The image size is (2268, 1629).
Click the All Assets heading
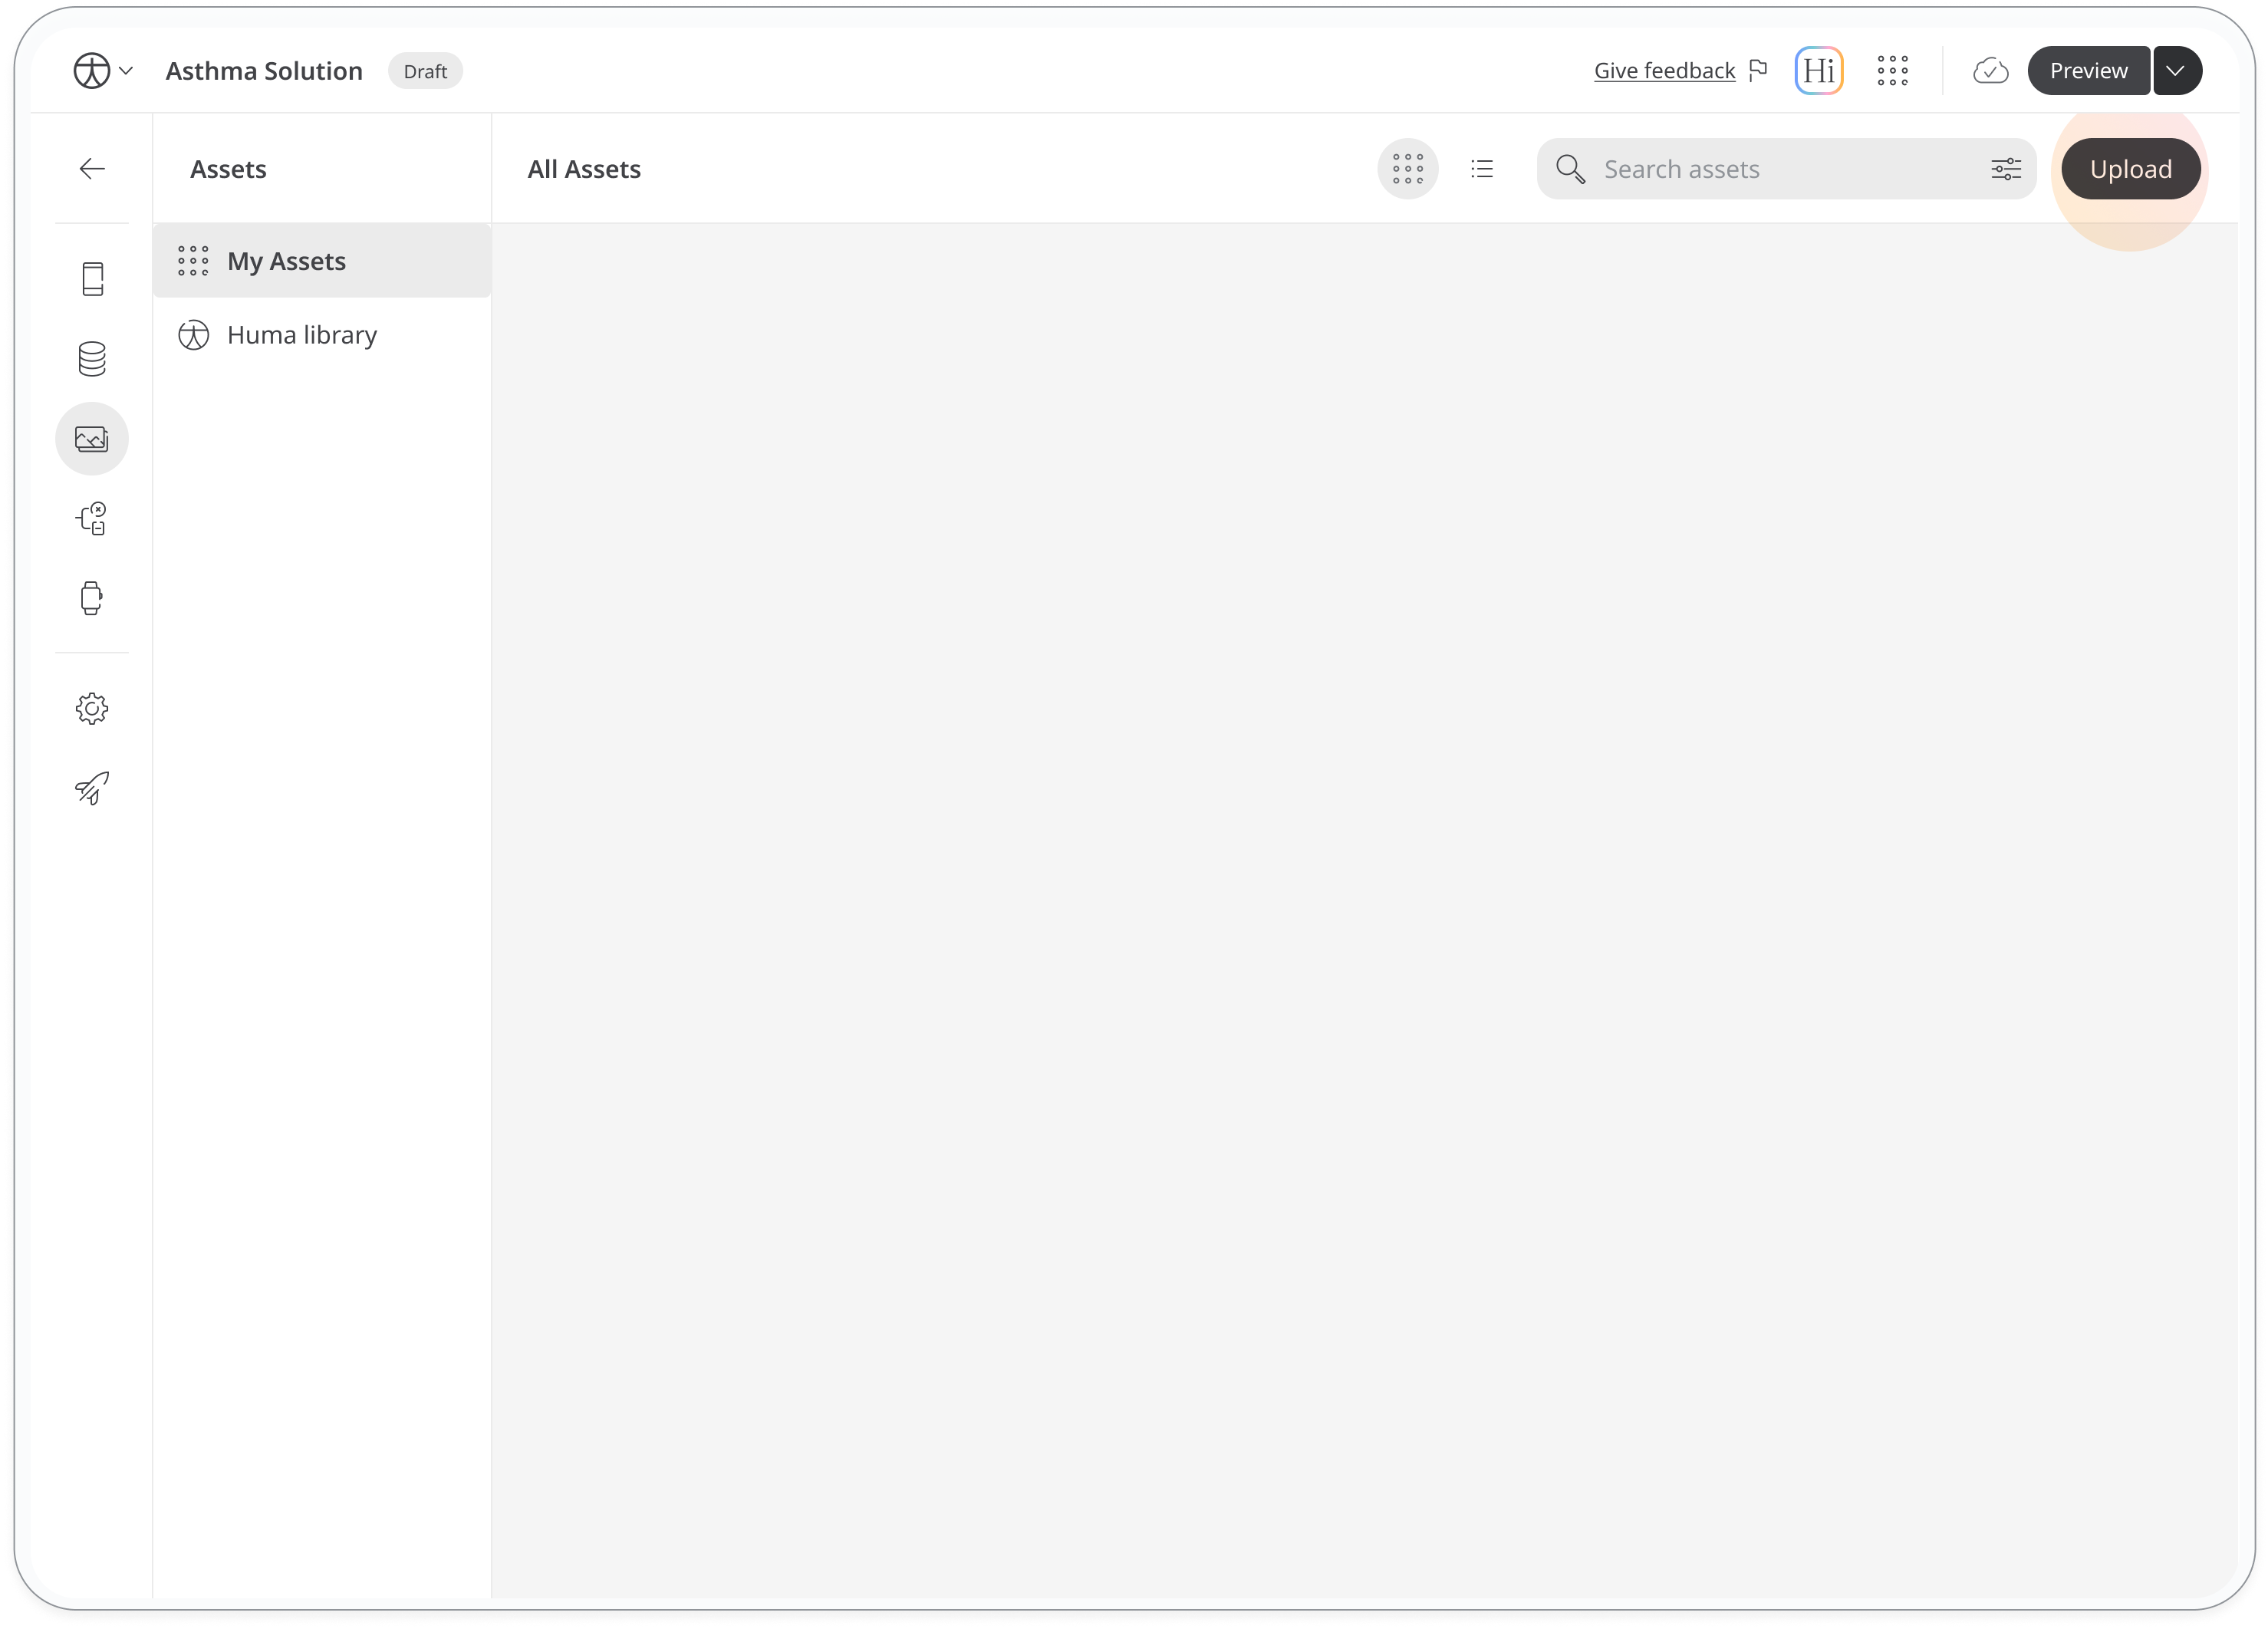(x=584, y=169)
